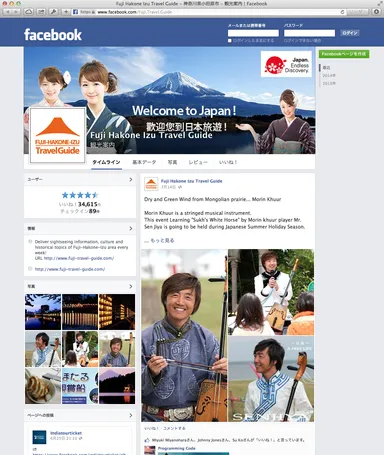The height and width of the screenshot is (455, 384).
Task: Open lantern reflections photo thumbnail
Action: tap(80, 312)
